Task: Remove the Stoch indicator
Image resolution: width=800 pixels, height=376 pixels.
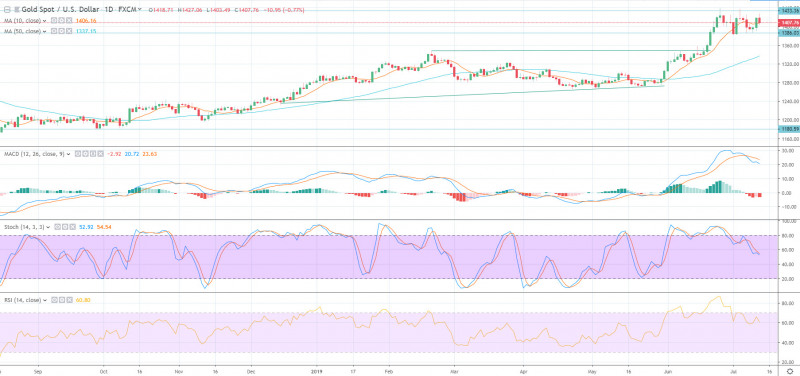Action: [x=72, y=227]
